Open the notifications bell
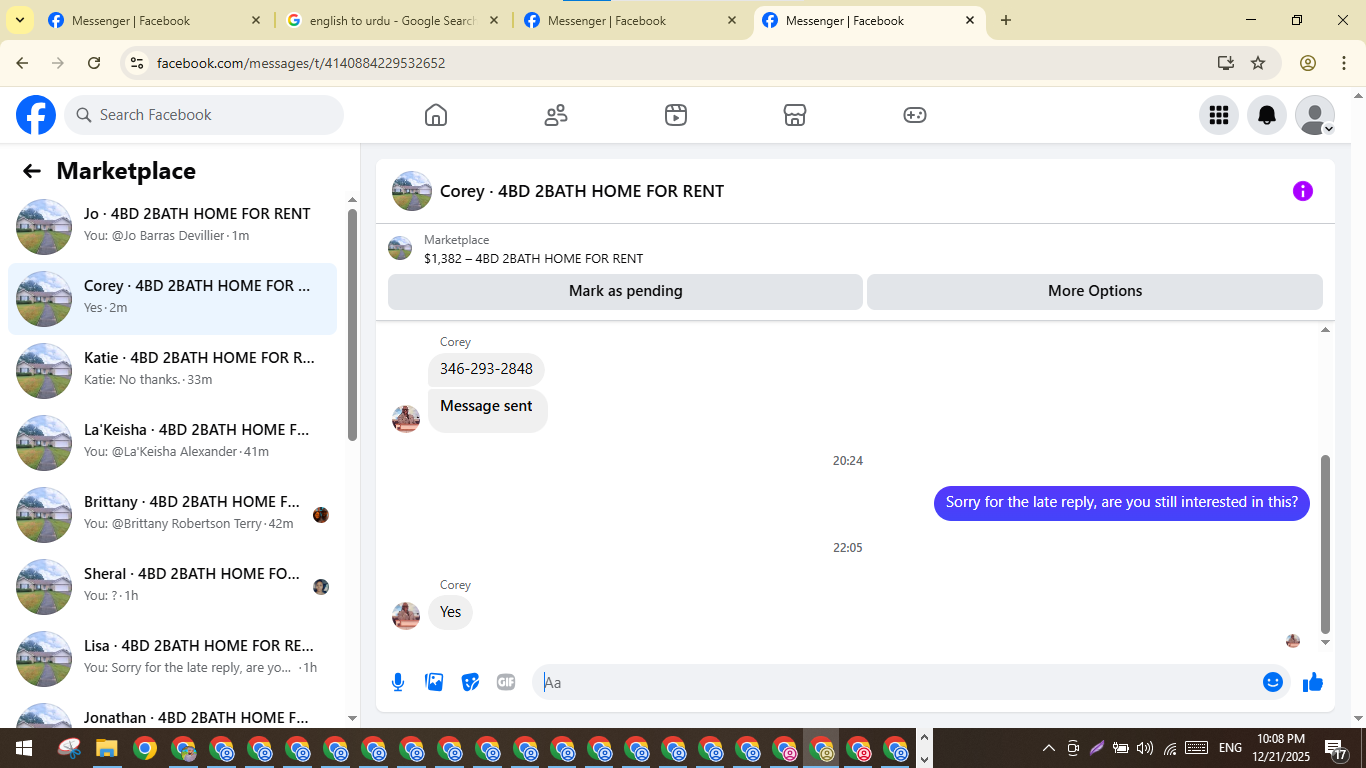Viewport: 1366px width, 768px height. coord(1267,115)
